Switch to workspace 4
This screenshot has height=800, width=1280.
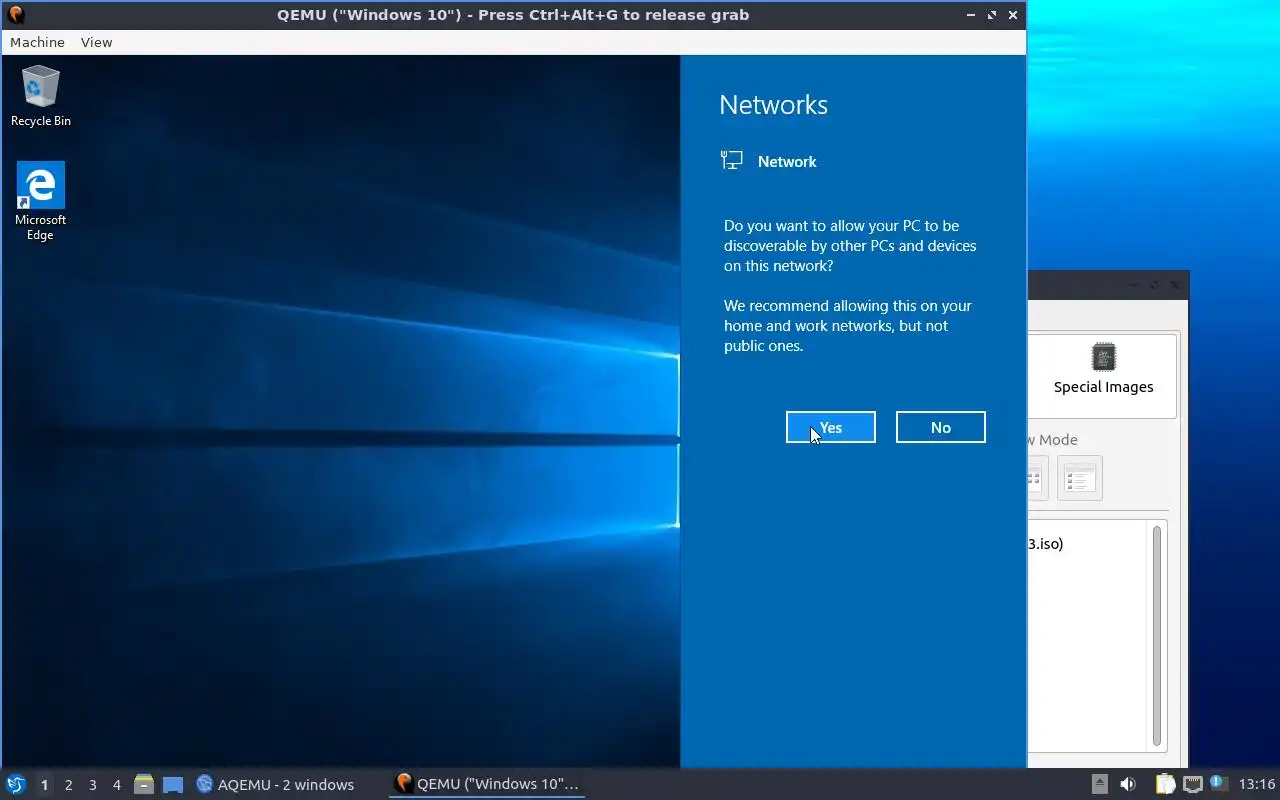click(x=116, y=785)
